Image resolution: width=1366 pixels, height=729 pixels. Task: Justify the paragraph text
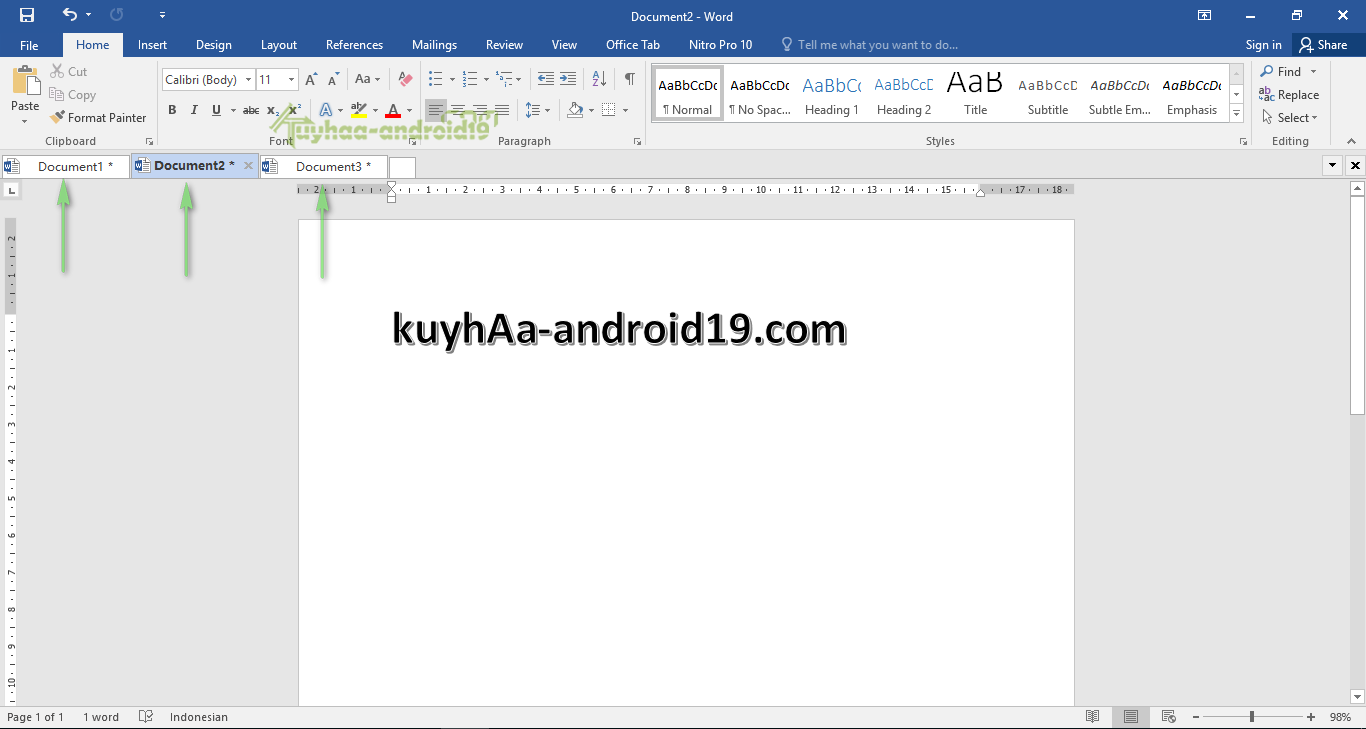point(502,110)
